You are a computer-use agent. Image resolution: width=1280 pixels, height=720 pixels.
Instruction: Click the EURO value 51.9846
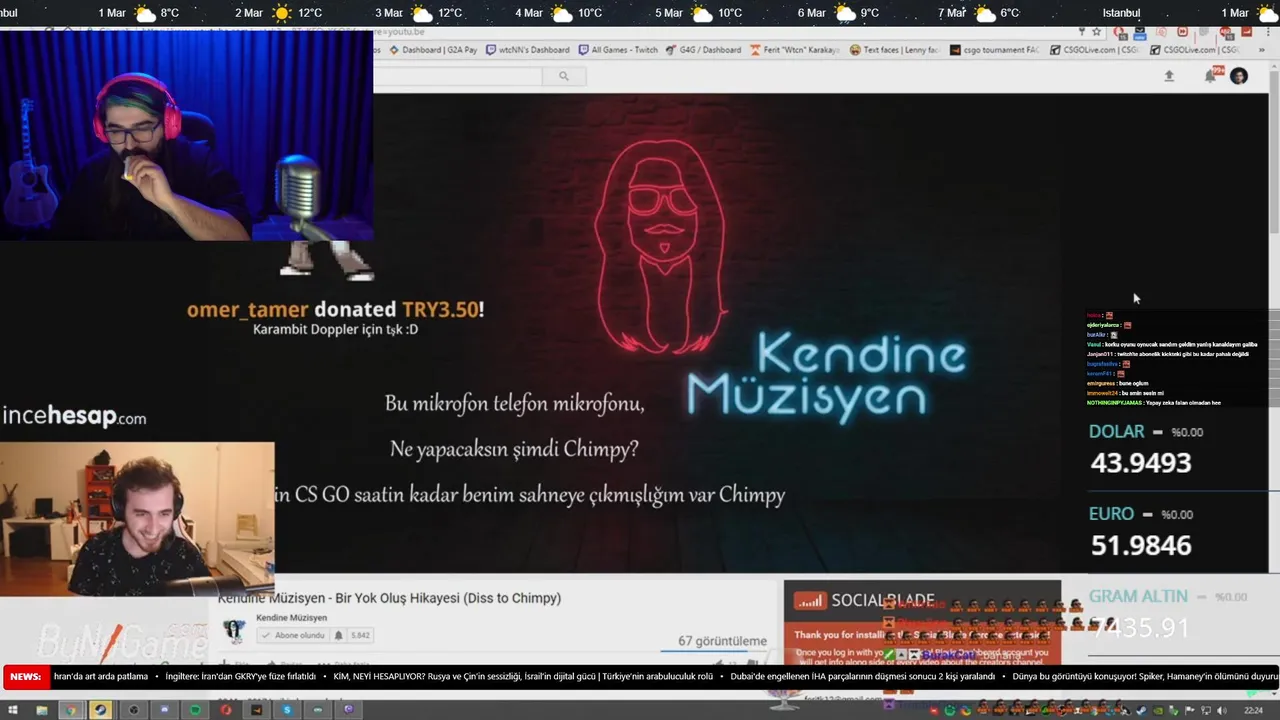(x=1141, y=545)
